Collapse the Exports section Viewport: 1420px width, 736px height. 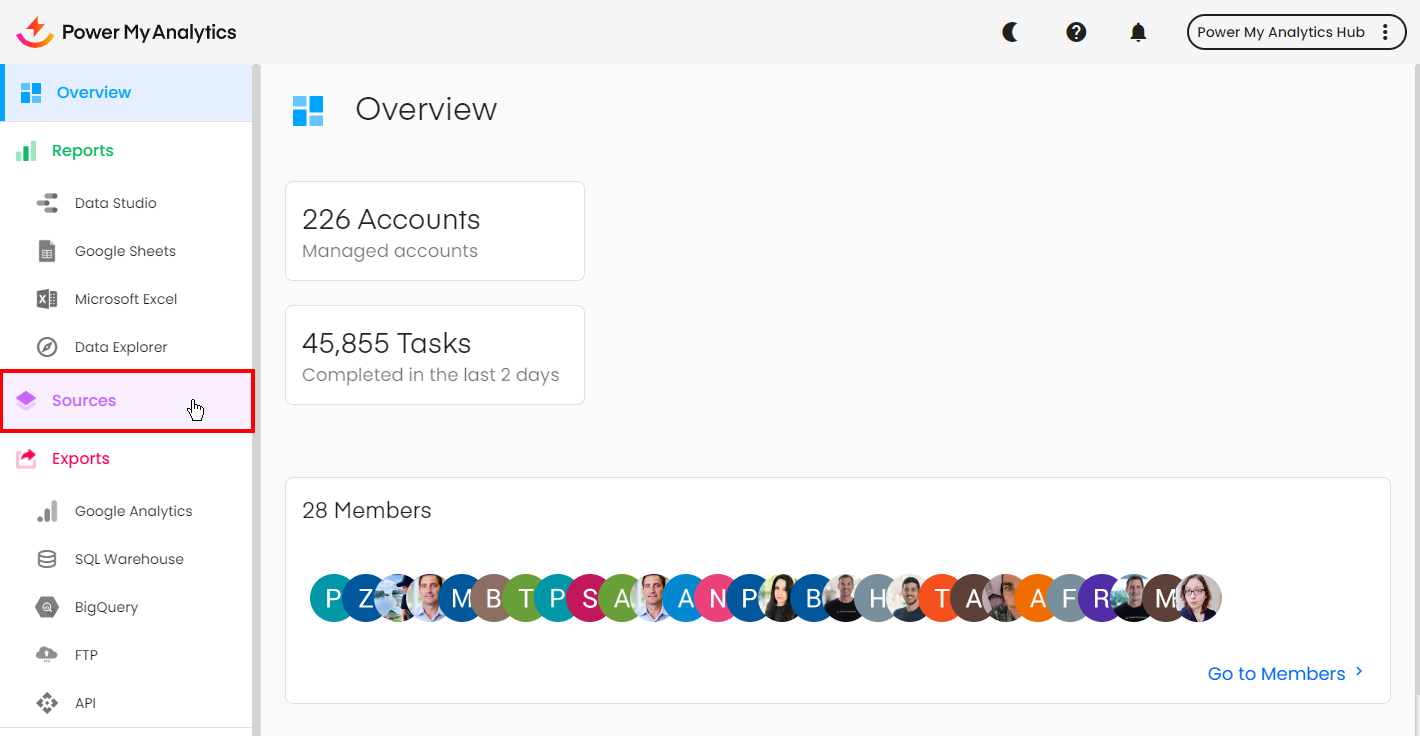[80, 459]
